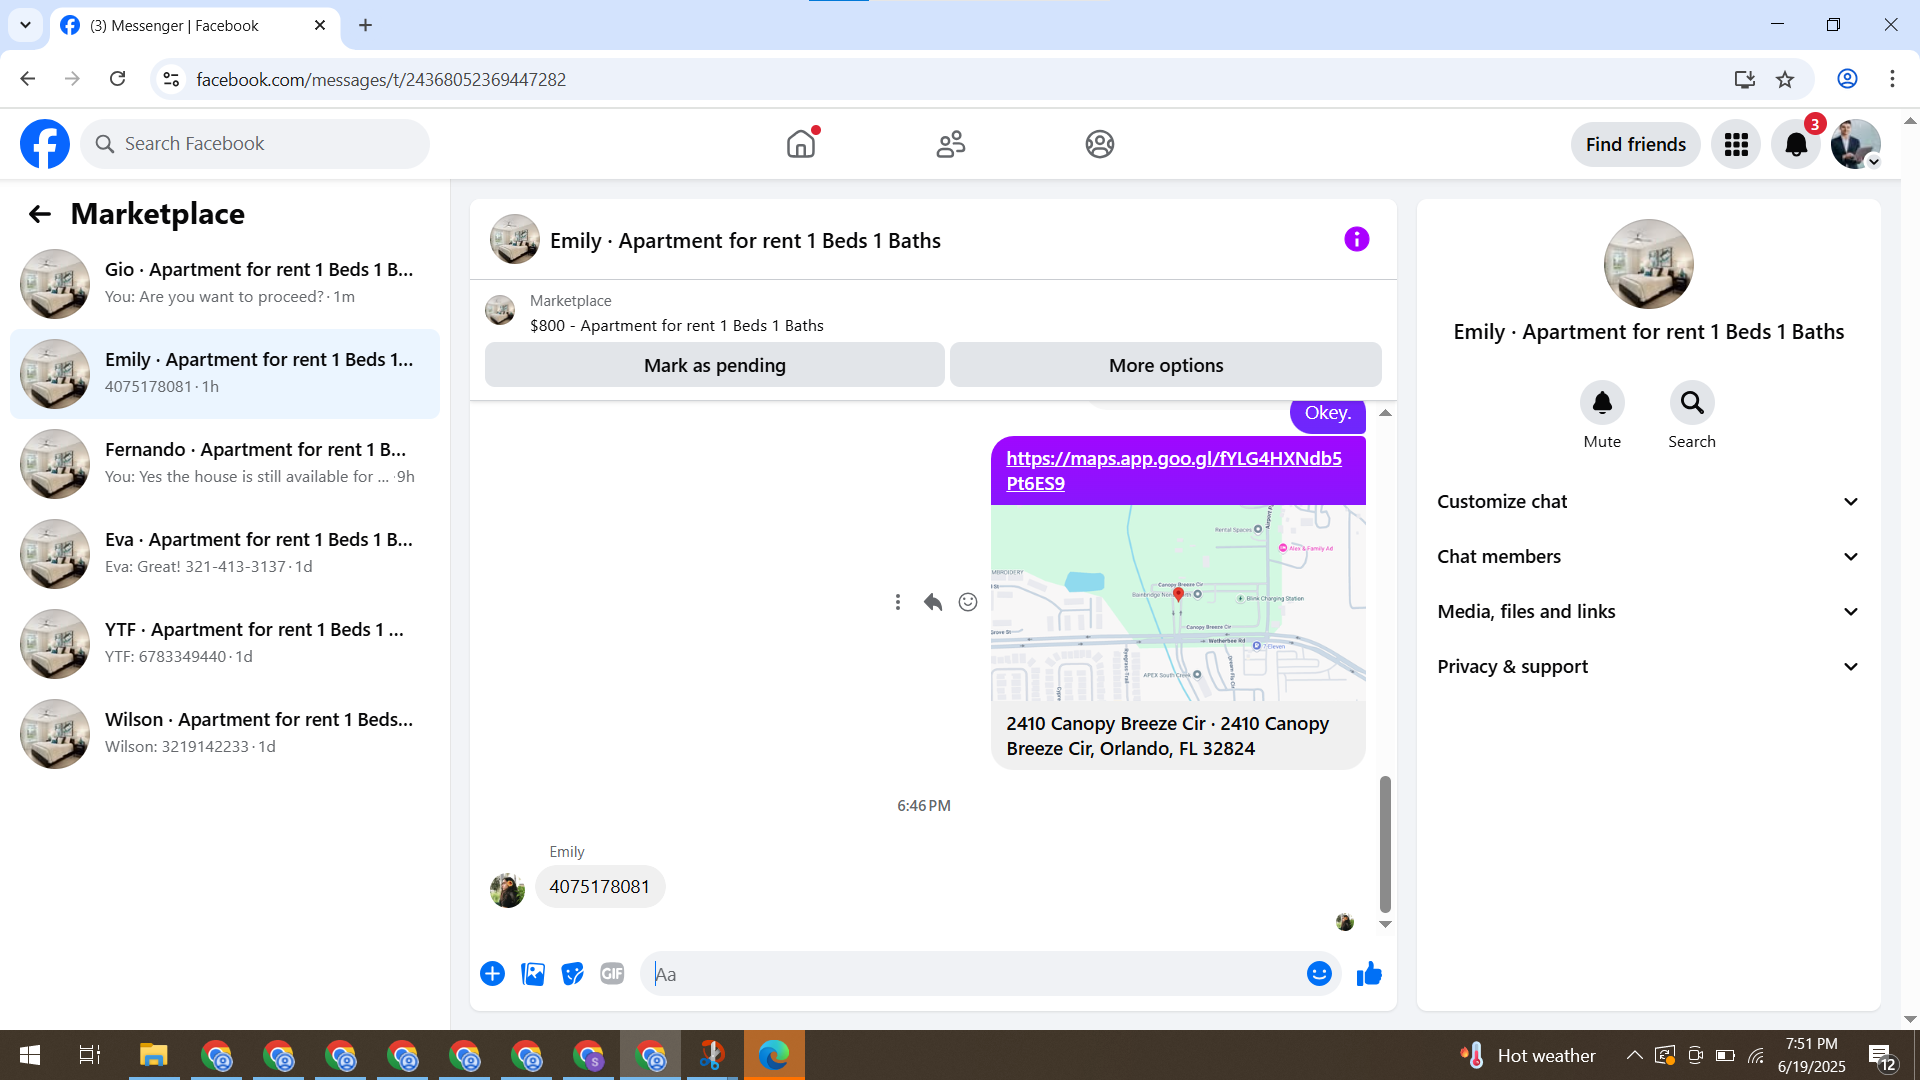Focus the Search Facebook field
This screenshot has height=1080, width=1920.
(x=255, y=144)
